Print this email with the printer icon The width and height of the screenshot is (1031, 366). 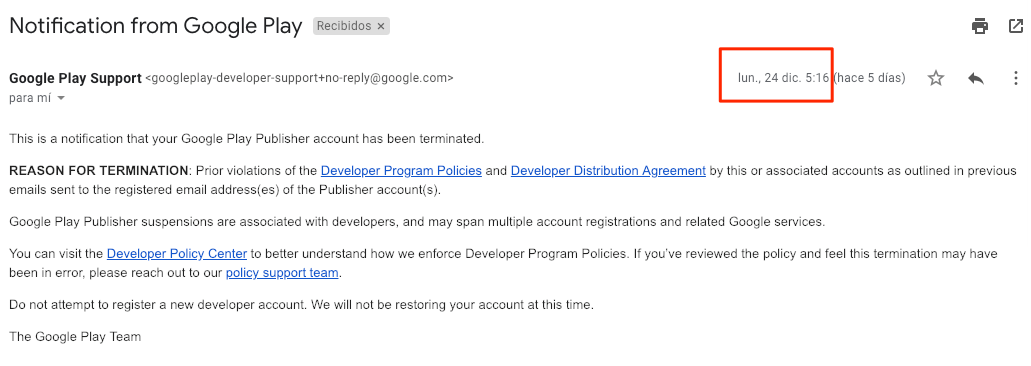[980, 26]
